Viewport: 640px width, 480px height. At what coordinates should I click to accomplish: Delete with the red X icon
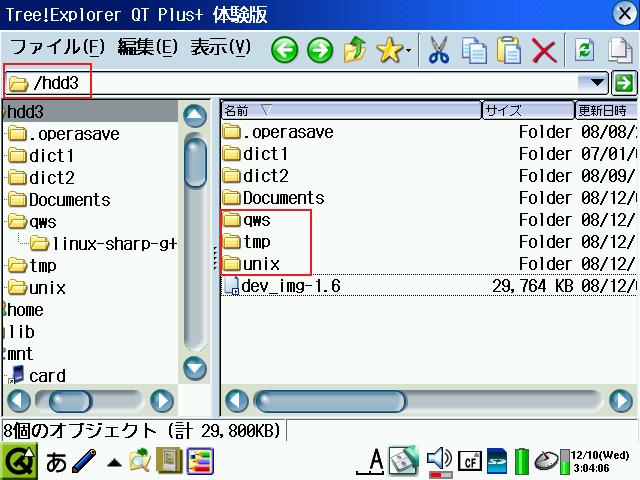pyautogui.click(x=544, y=51)
